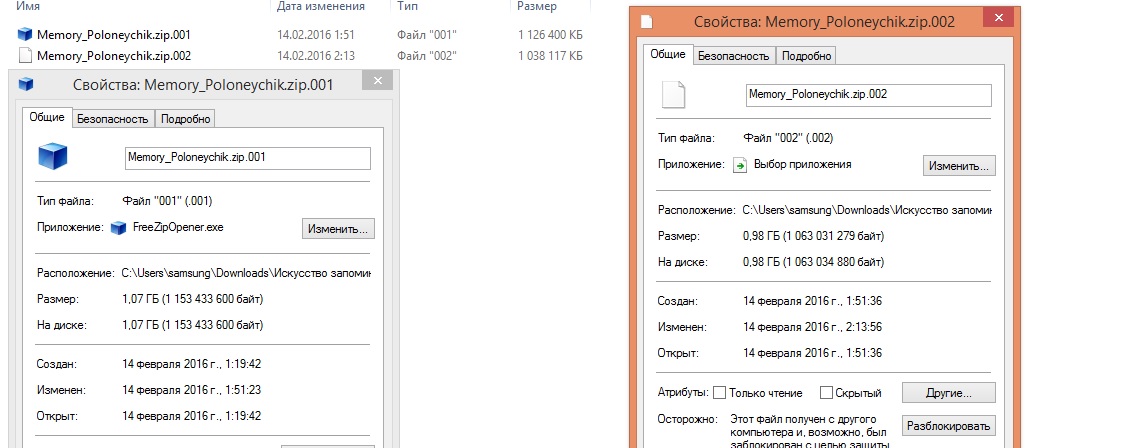The image size is (1145, 448).
Task: Toggle the "Скрытый" attribute checkbox
Action: click(x=826, y=393)
